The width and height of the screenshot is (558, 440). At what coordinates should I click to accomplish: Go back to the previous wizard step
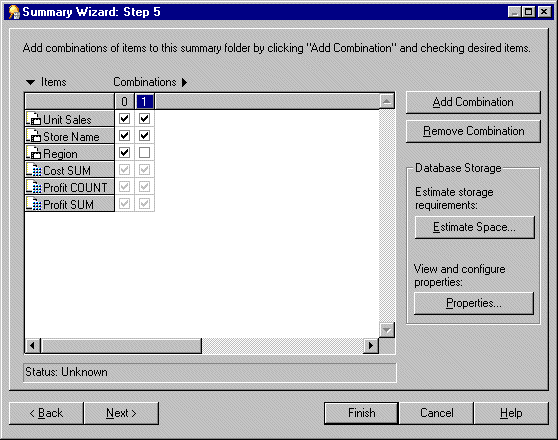46,413
